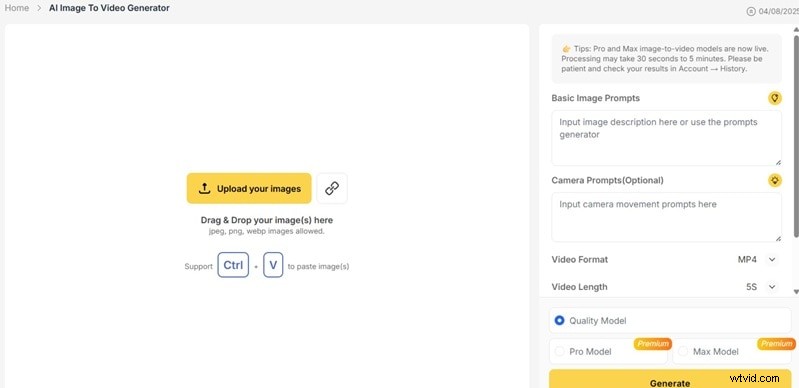Click the Basic Image Prompts heading
The image size is (799, 388).
click(596, 98)
